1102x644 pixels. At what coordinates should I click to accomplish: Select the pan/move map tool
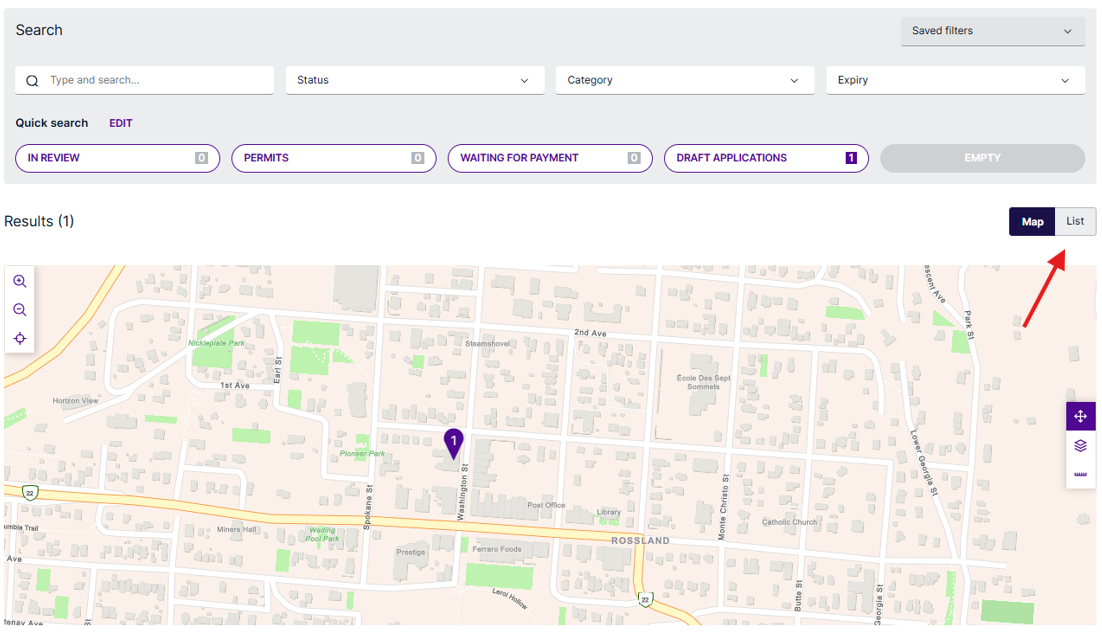click(x=1080, y=416)
